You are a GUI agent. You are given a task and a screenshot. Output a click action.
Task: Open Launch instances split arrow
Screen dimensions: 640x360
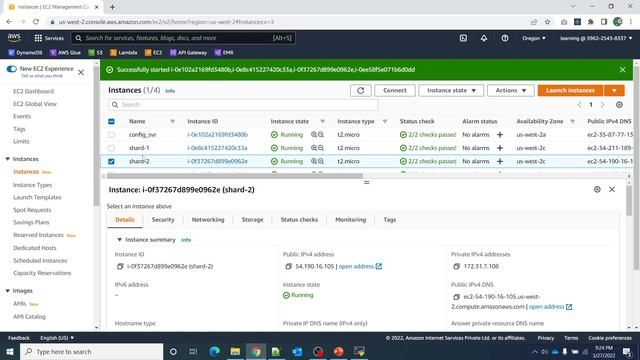pos(614,90)
